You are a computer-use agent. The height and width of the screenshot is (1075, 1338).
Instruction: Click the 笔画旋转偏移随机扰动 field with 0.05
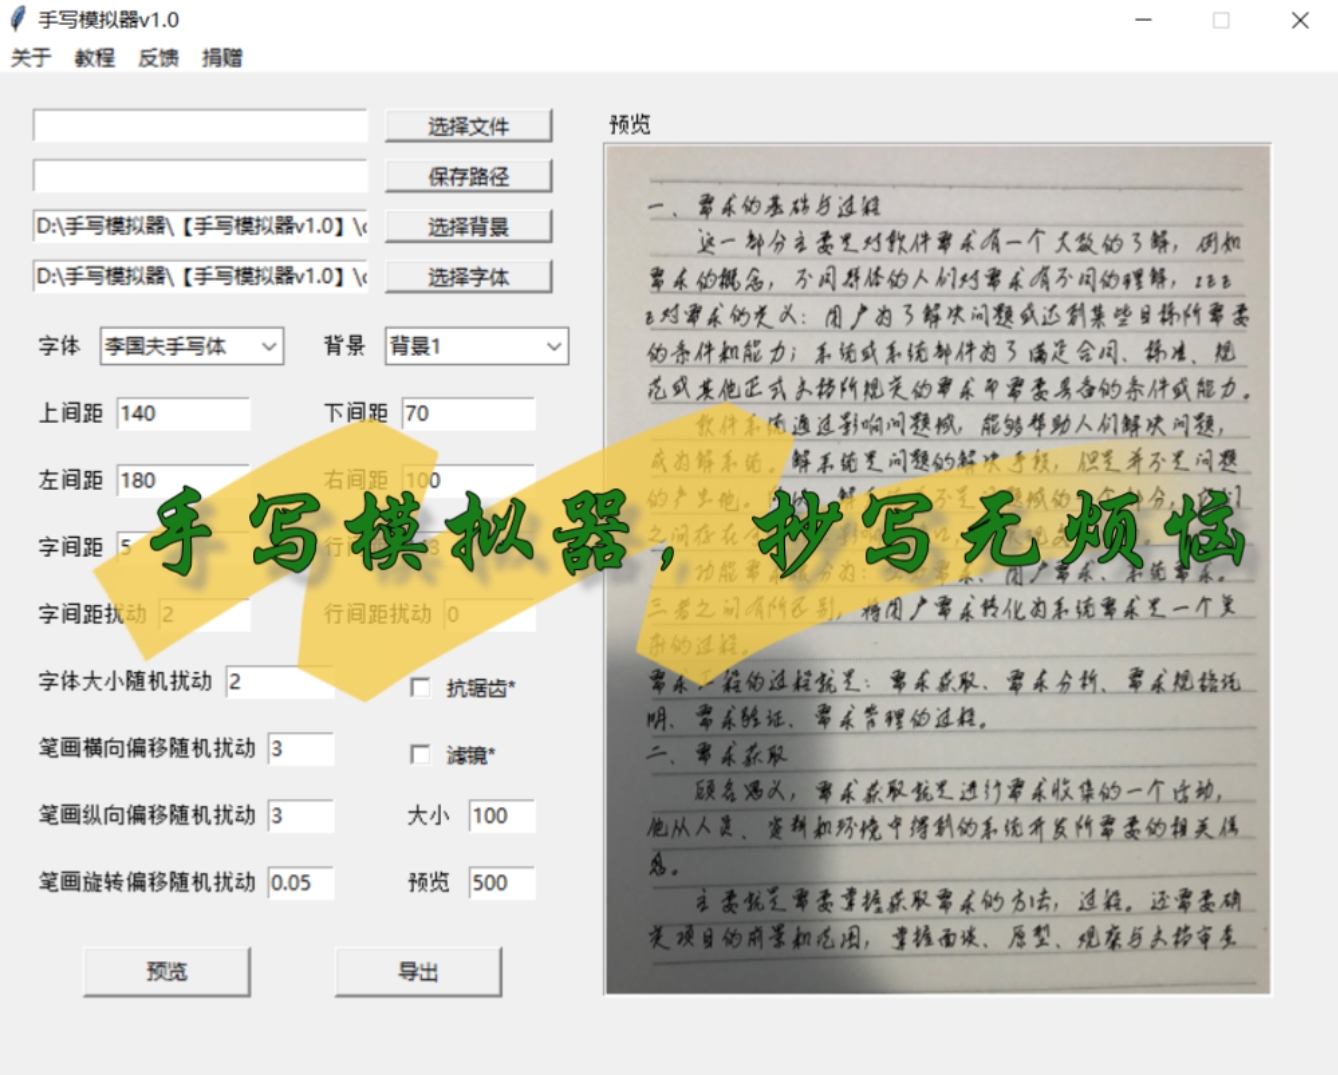(300, 882)
